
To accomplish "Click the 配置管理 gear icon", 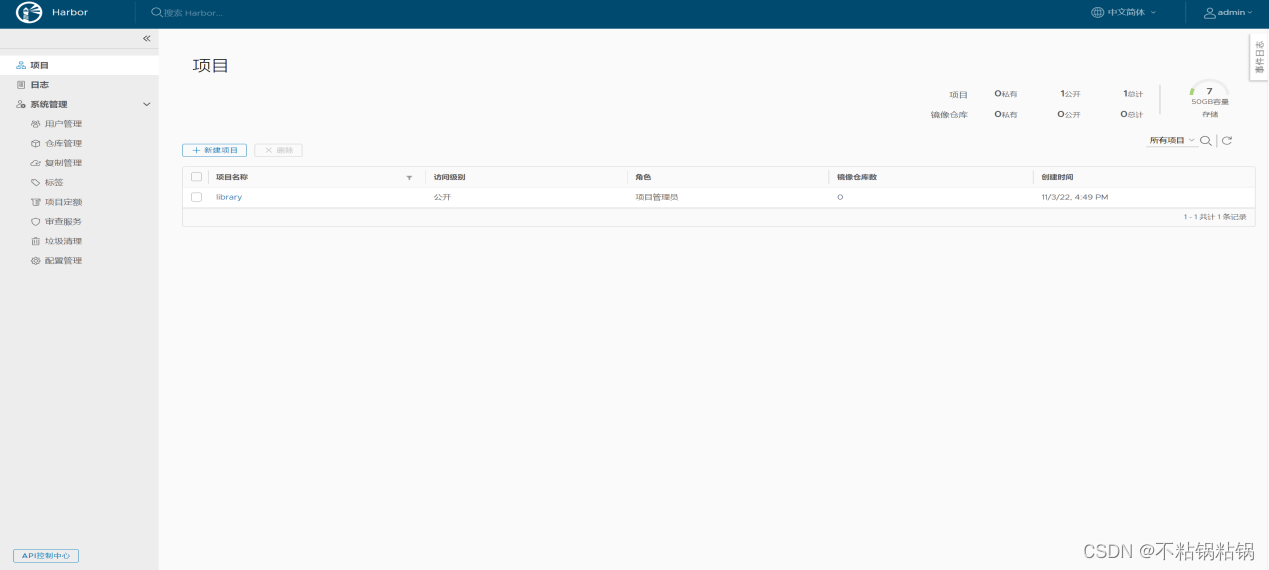I will tap(36, 260).
